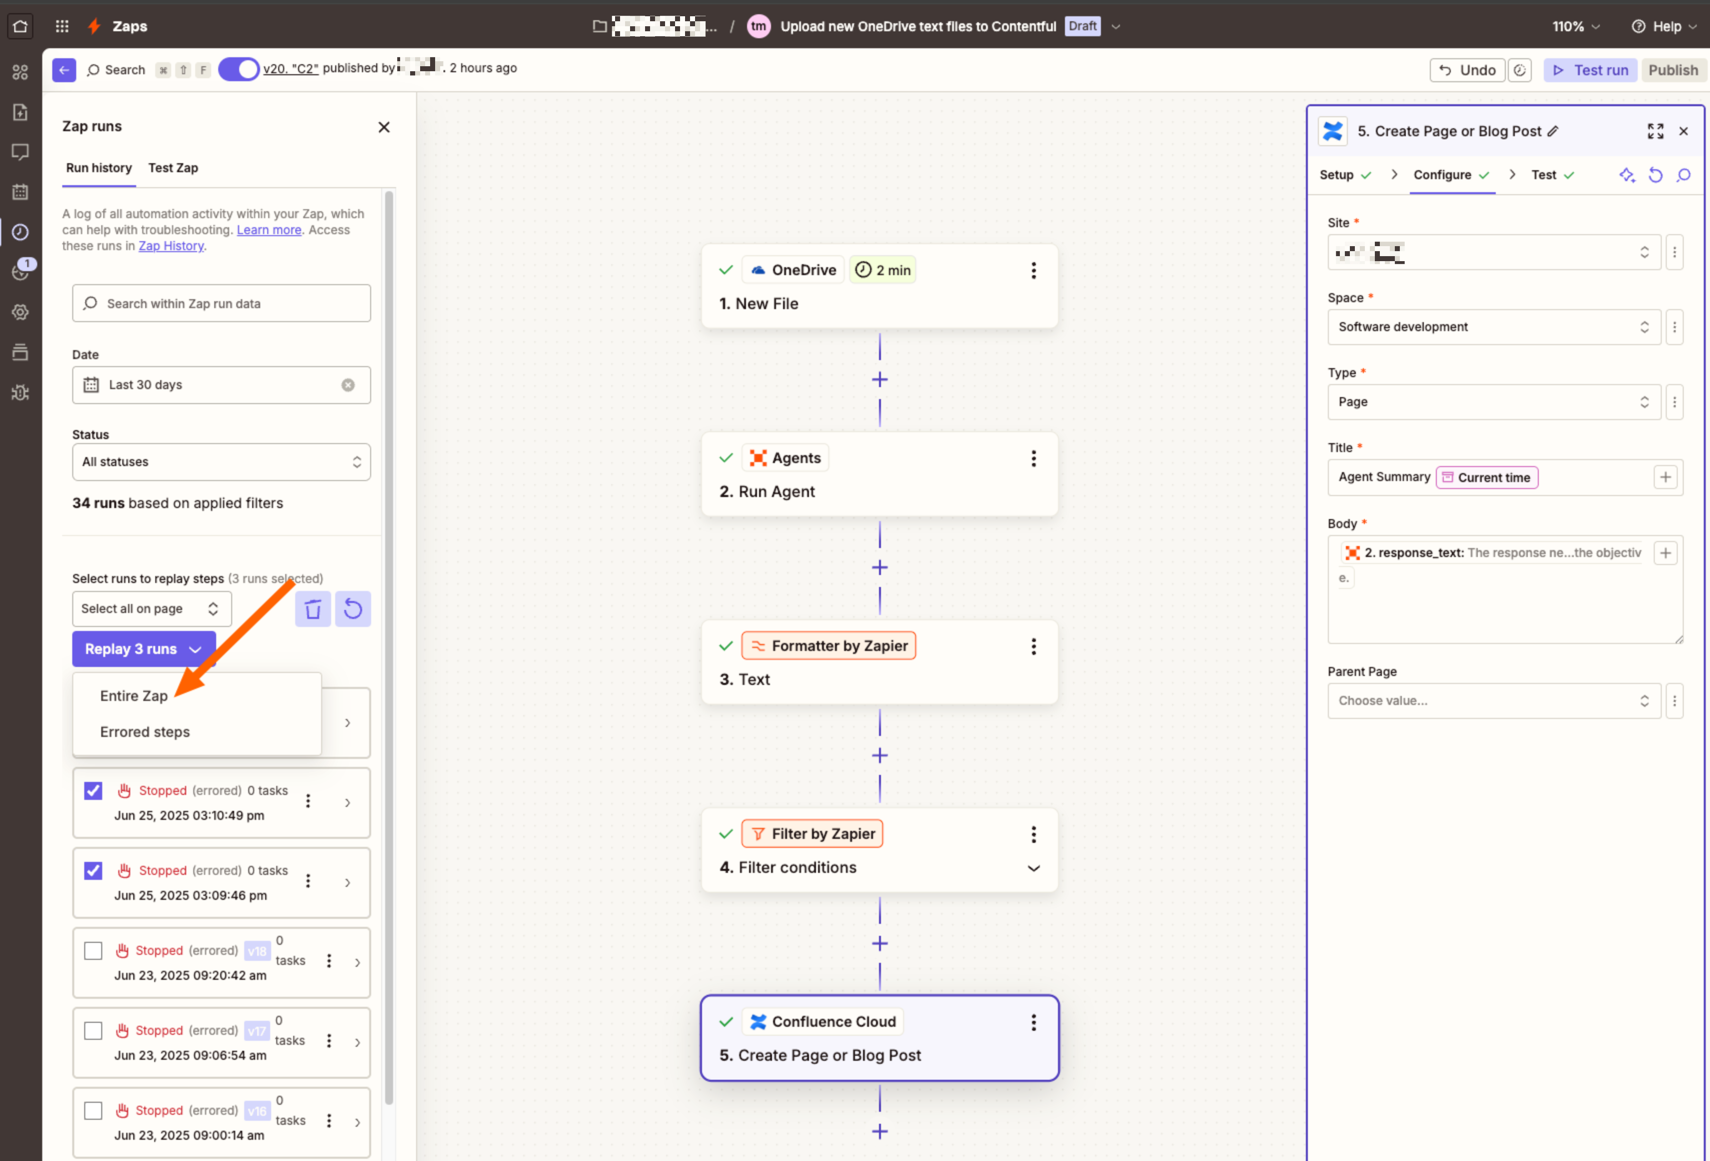Image resolution: width=1710 pixels, height=1161 pixels.
Task: Open the 110% zoom level dropdown
Action: coord(1576,26)
